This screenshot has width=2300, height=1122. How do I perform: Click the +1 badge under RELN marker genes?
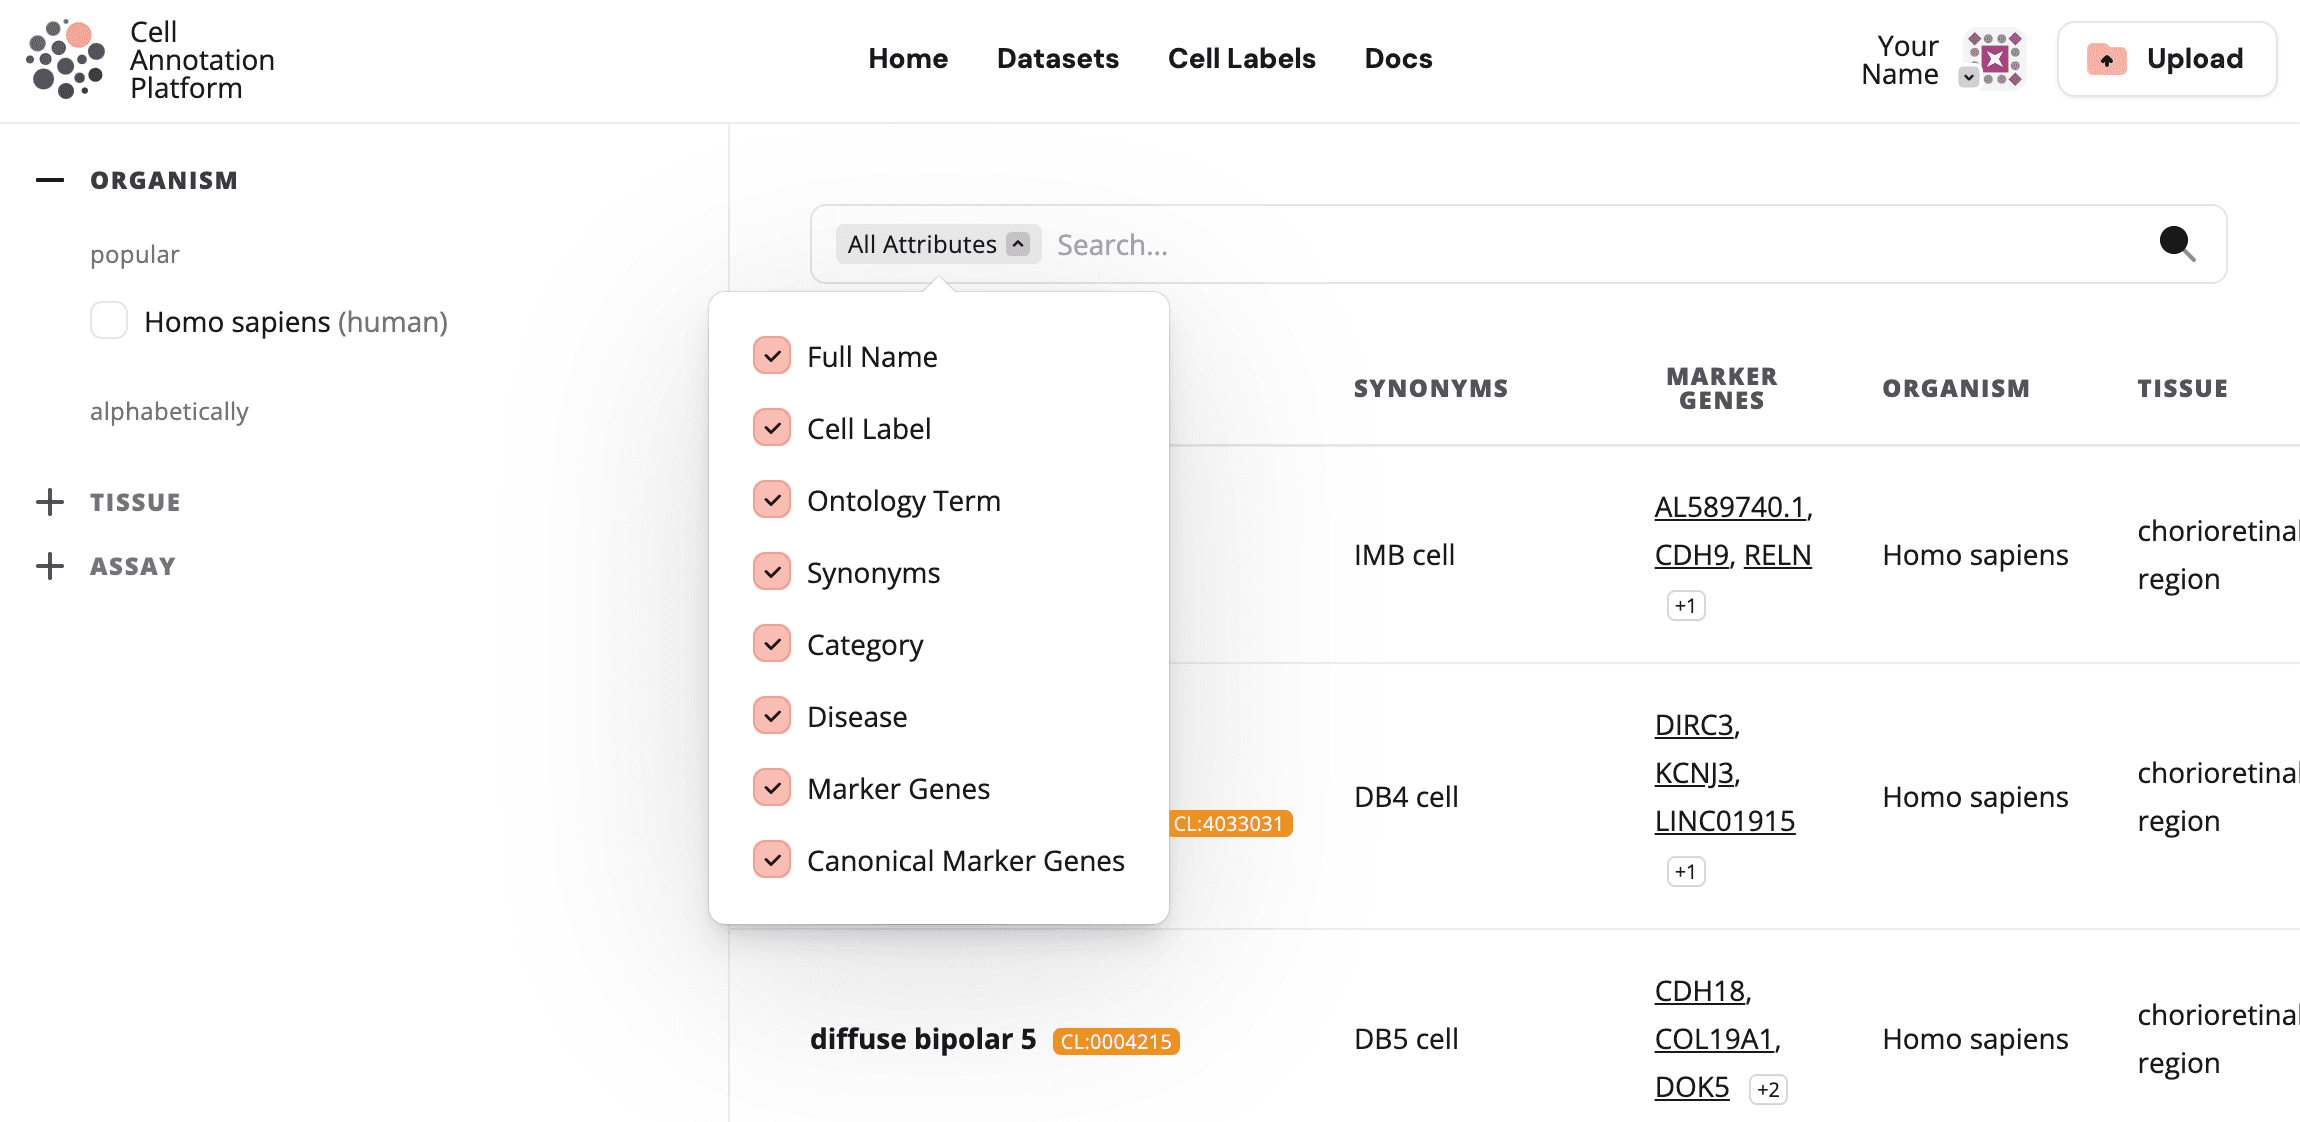pyautogui.click(x=1685, y=605)
